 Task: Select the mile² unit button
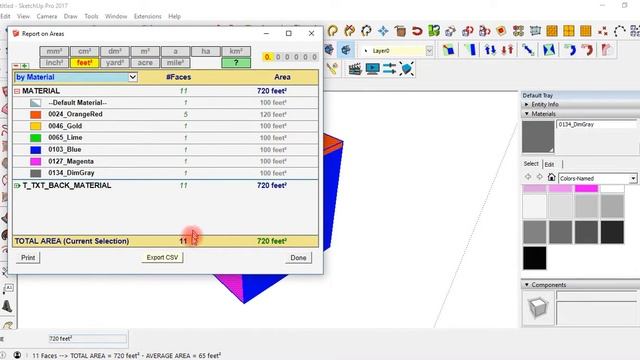175,63
